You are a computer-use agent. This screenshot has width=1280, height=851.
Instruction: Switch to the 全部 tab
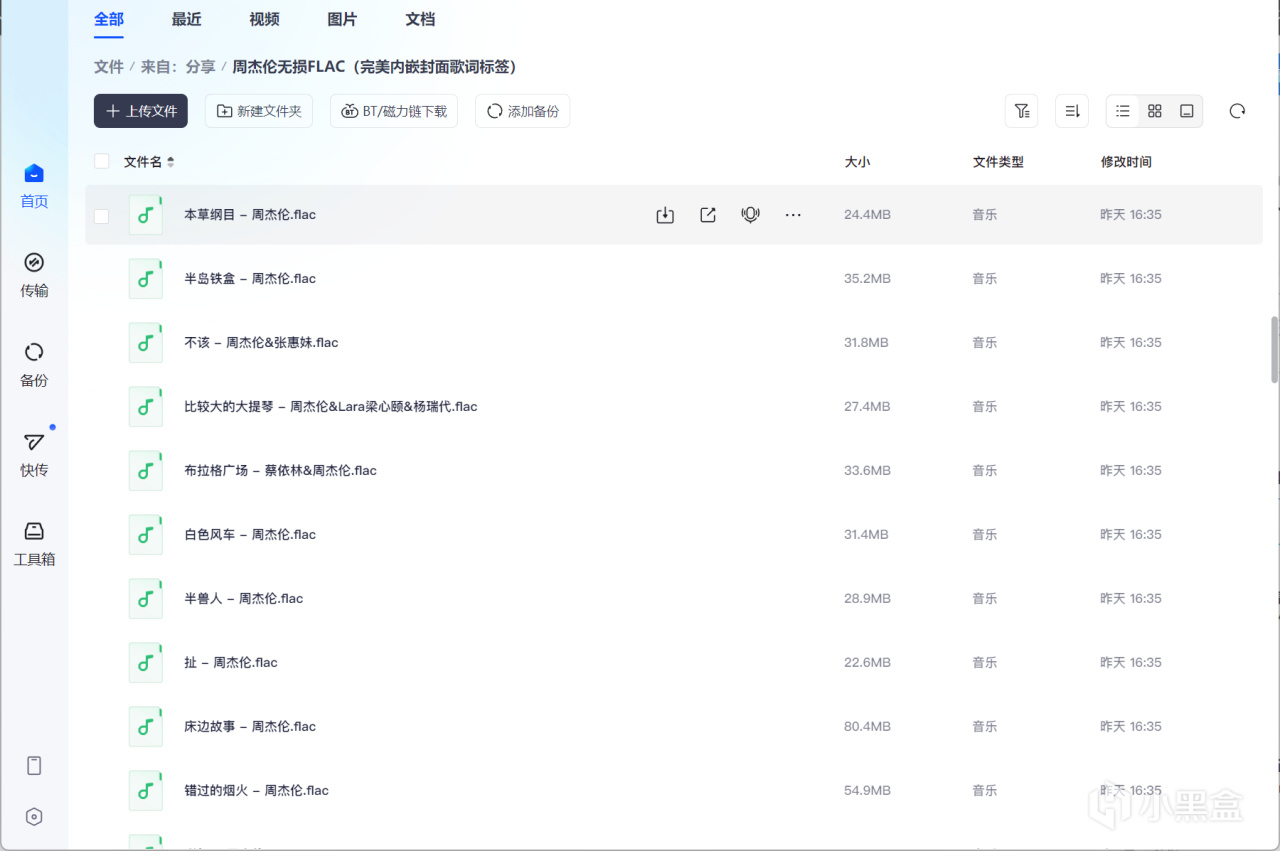[x=109, y=19]
